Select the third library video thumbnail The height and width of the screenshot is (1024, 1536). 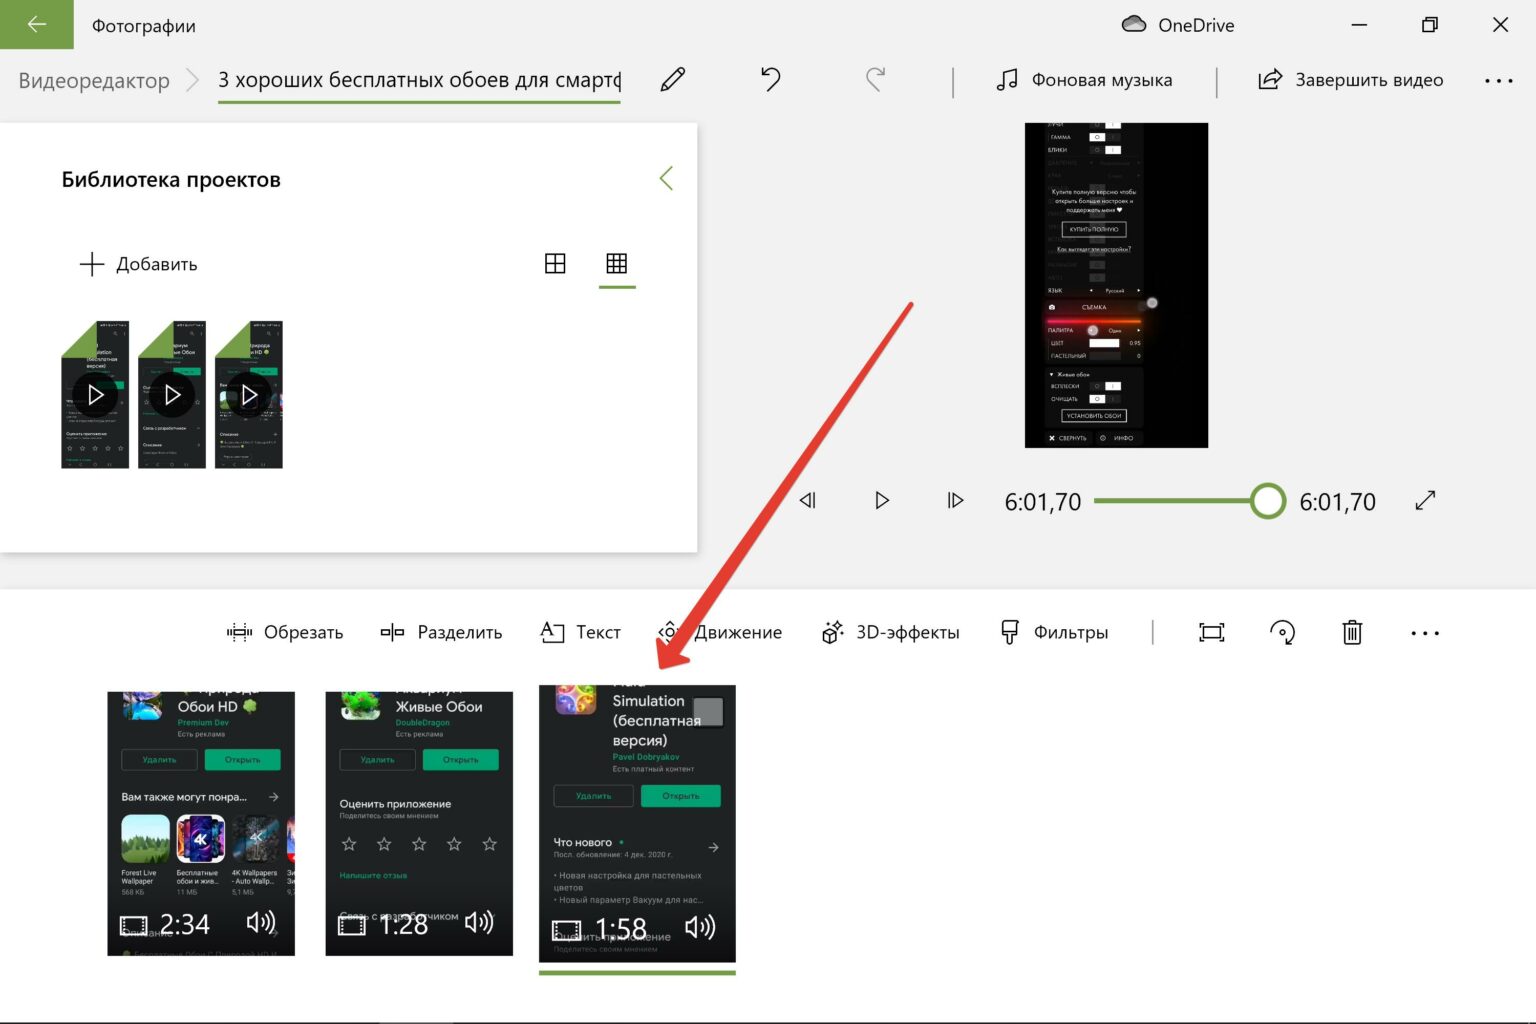click(249, 394)
